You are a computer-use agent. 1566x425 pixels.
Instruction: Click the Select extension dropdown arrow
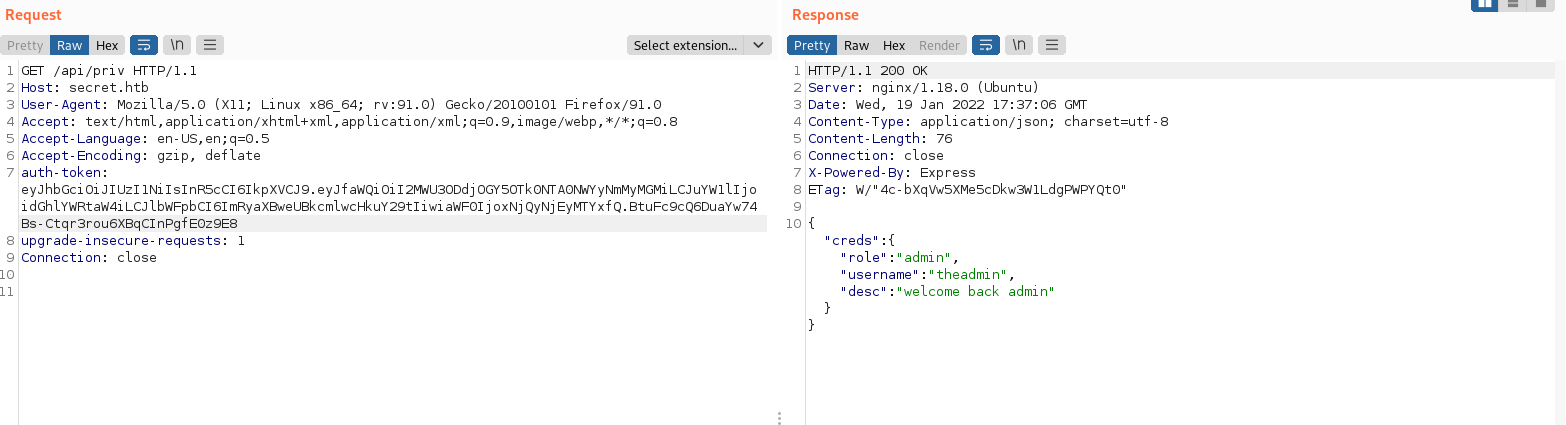coord(758,45)
